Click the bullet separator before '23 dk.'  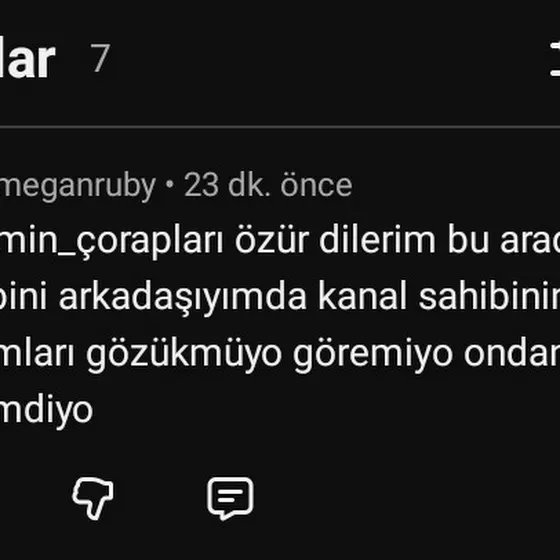click(170, 185)
